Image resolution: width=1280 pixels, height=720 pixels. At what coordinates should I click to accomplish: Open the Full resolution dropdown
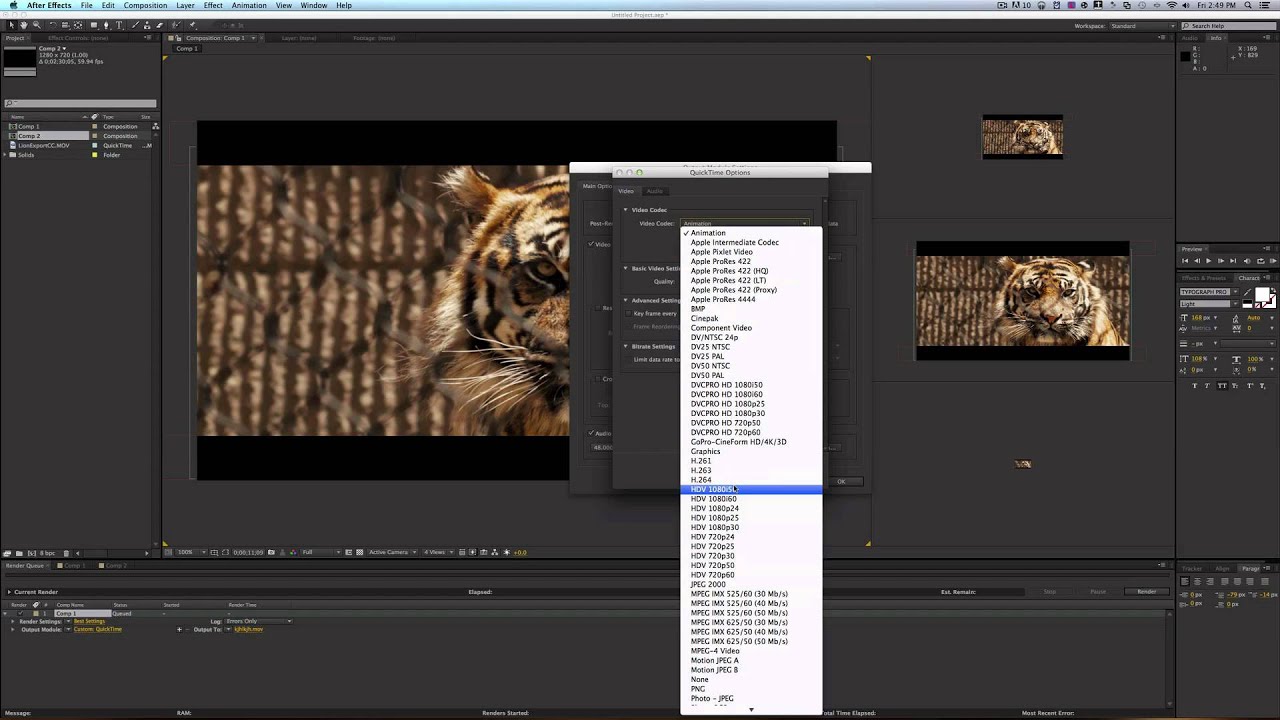pos(321,552)
